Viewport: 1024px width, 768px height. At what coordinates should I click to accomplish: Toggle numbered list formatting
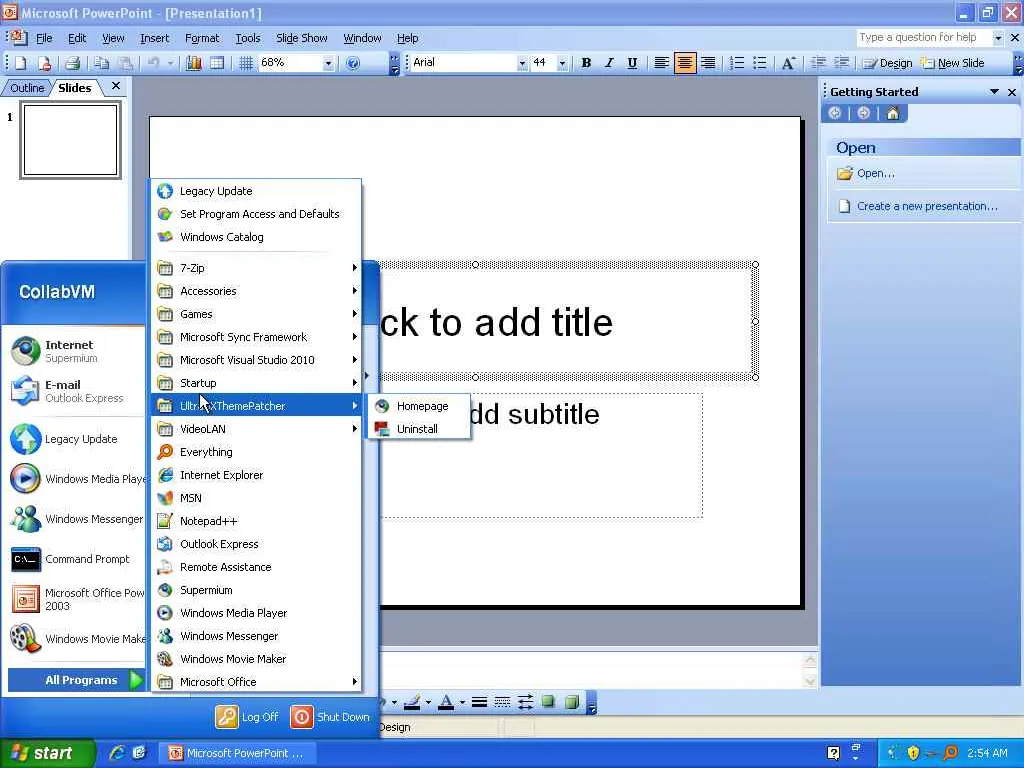point(737,63)
